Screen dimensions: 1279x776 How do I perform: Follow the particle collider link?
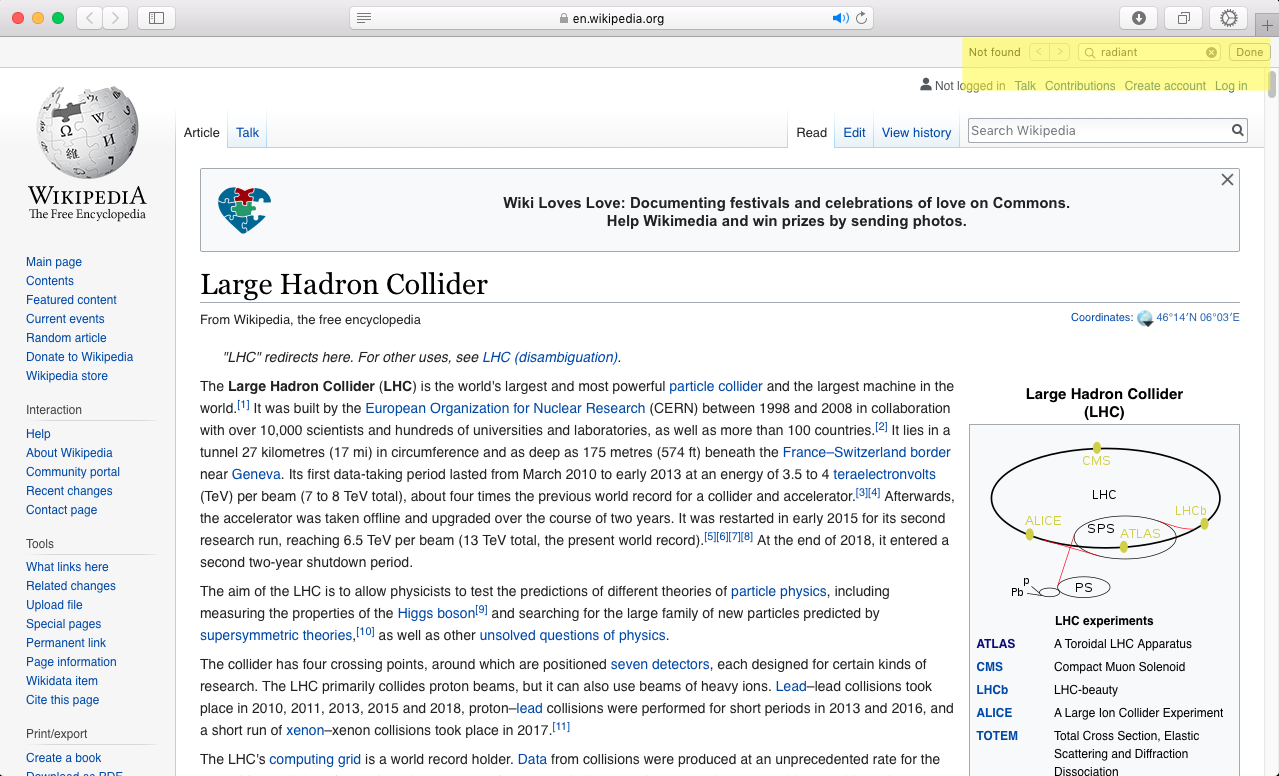tap(716, 386)
